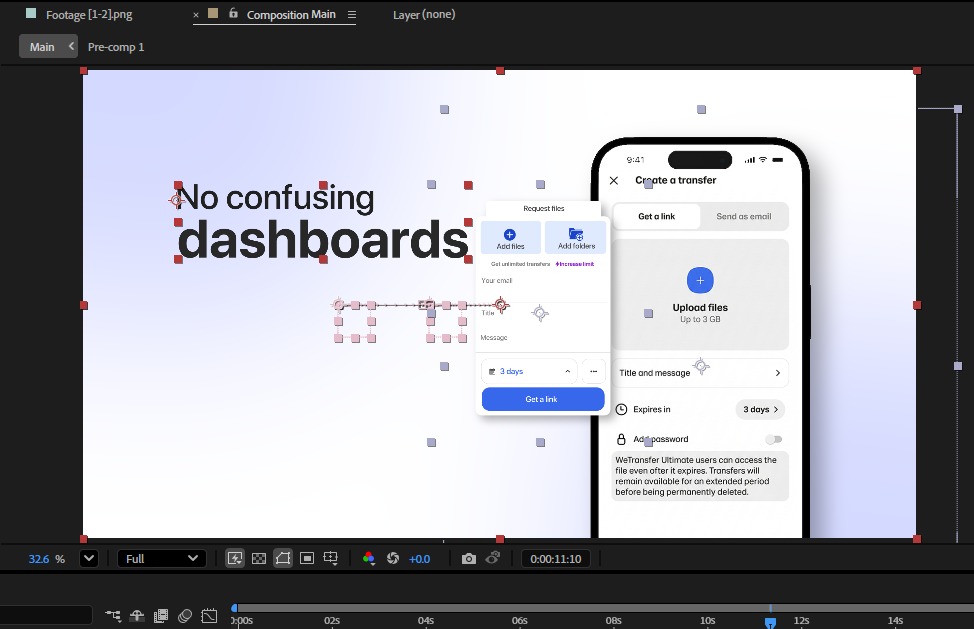Open the Composition panel hamburger menu
Viewport: 974px width, 629px height.
click(352, 14)
